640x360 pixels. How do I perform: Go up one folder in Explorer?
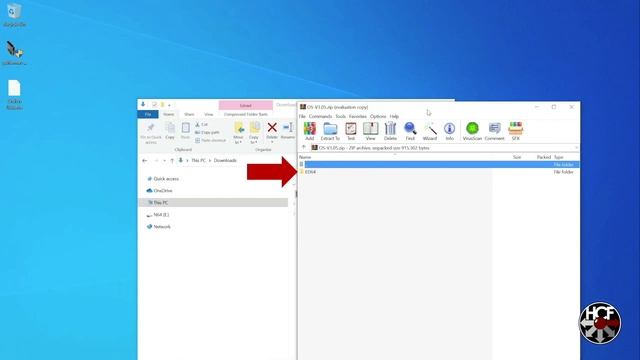(x=172, y=160)
